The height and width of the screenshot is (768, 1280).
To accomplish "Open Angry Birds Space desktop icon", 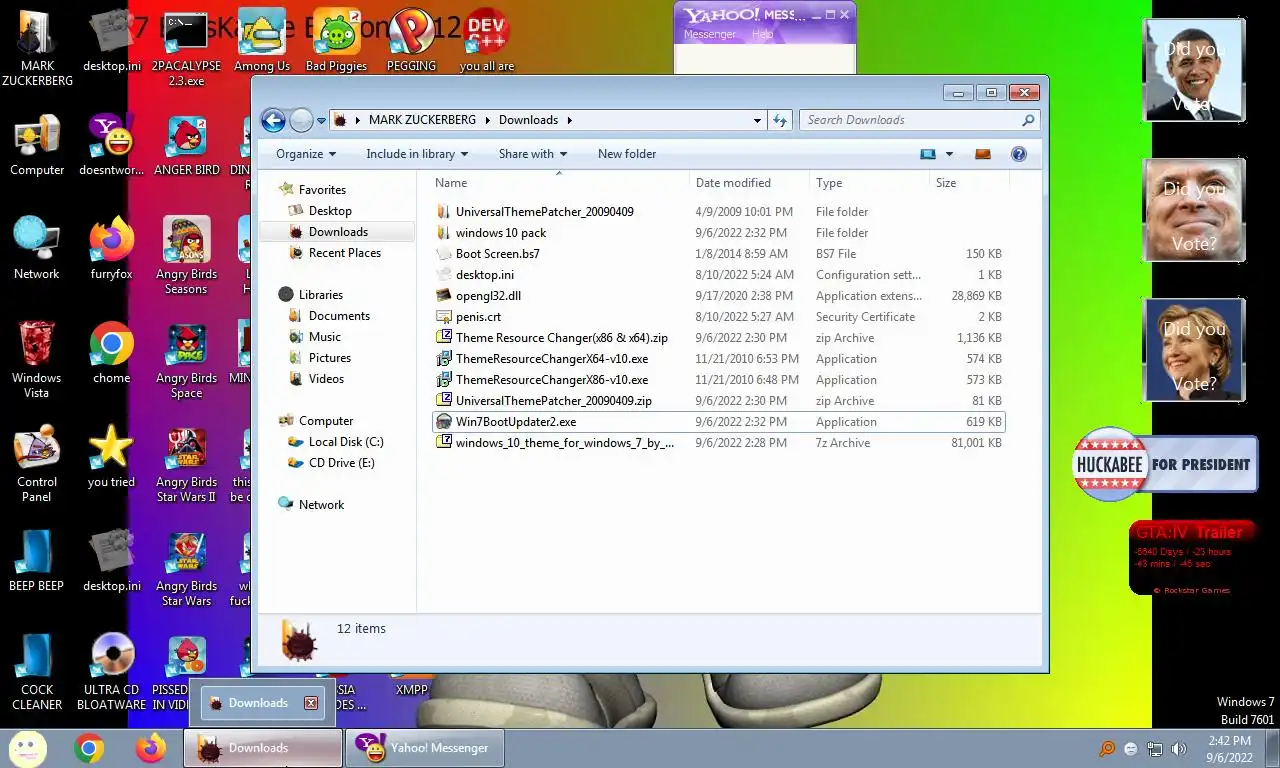I will (186, 361).
